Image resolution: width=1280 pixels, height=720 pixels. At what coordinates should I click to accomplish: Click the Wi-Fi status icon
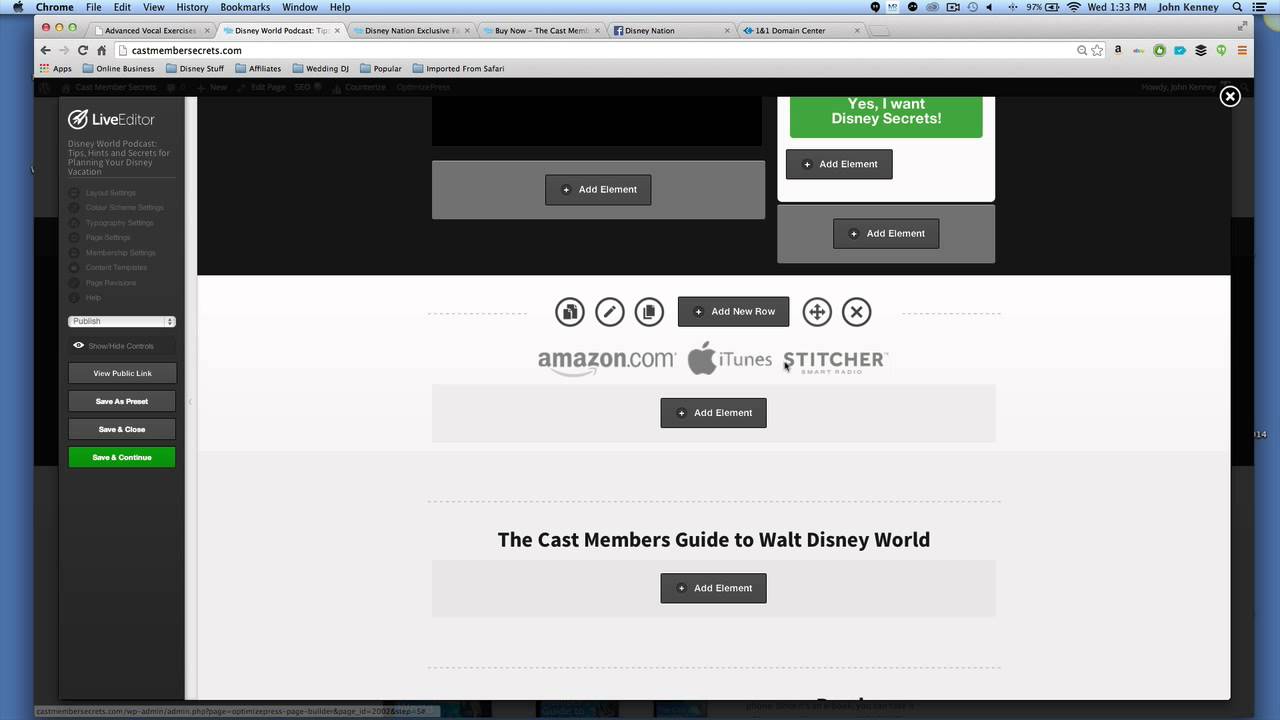(1074, 7)
